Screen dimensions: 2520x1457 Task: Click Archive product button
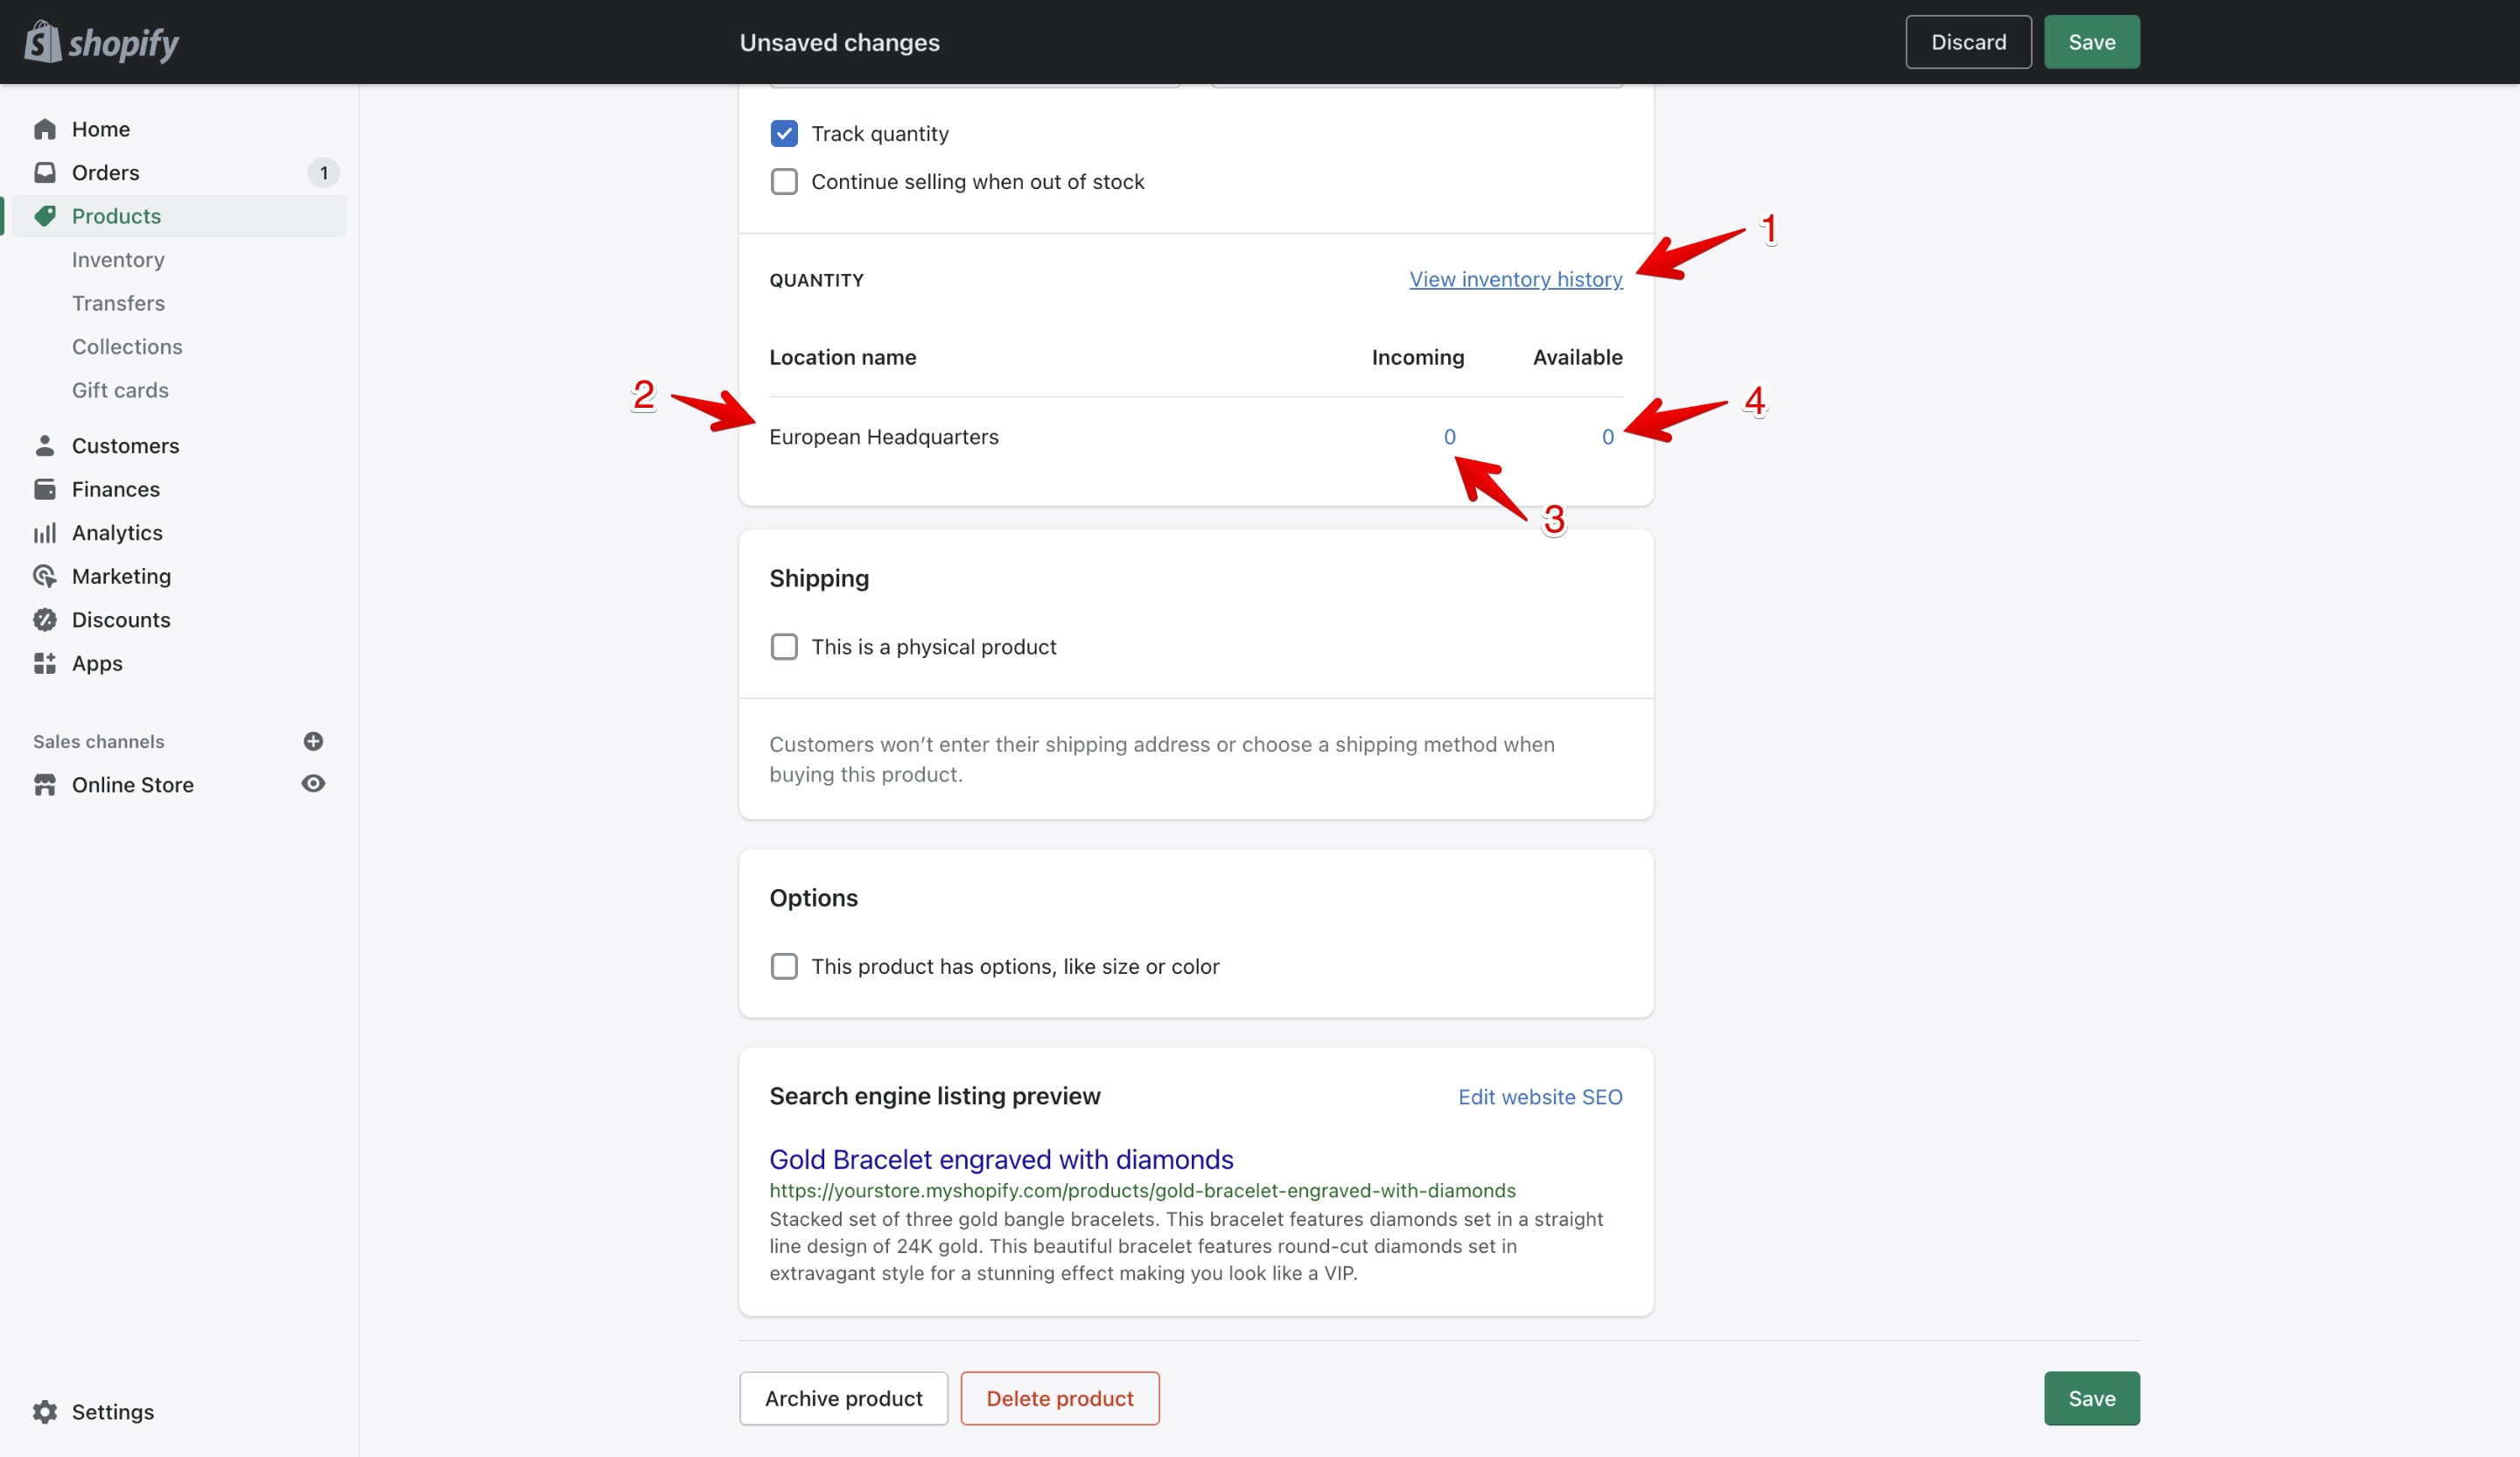pos(843,1398)
